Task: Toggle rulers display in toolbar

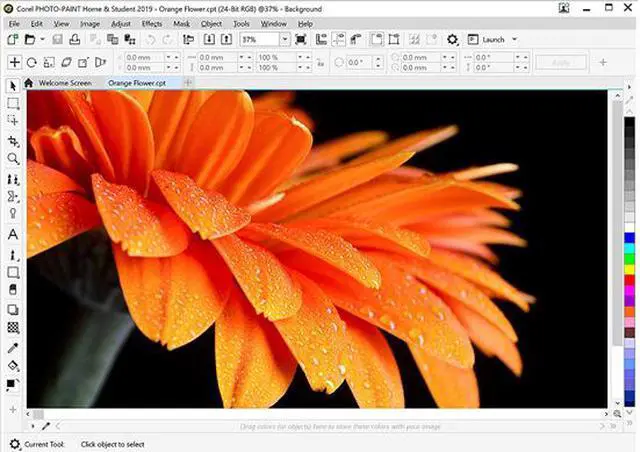Action: coord(322,40)
